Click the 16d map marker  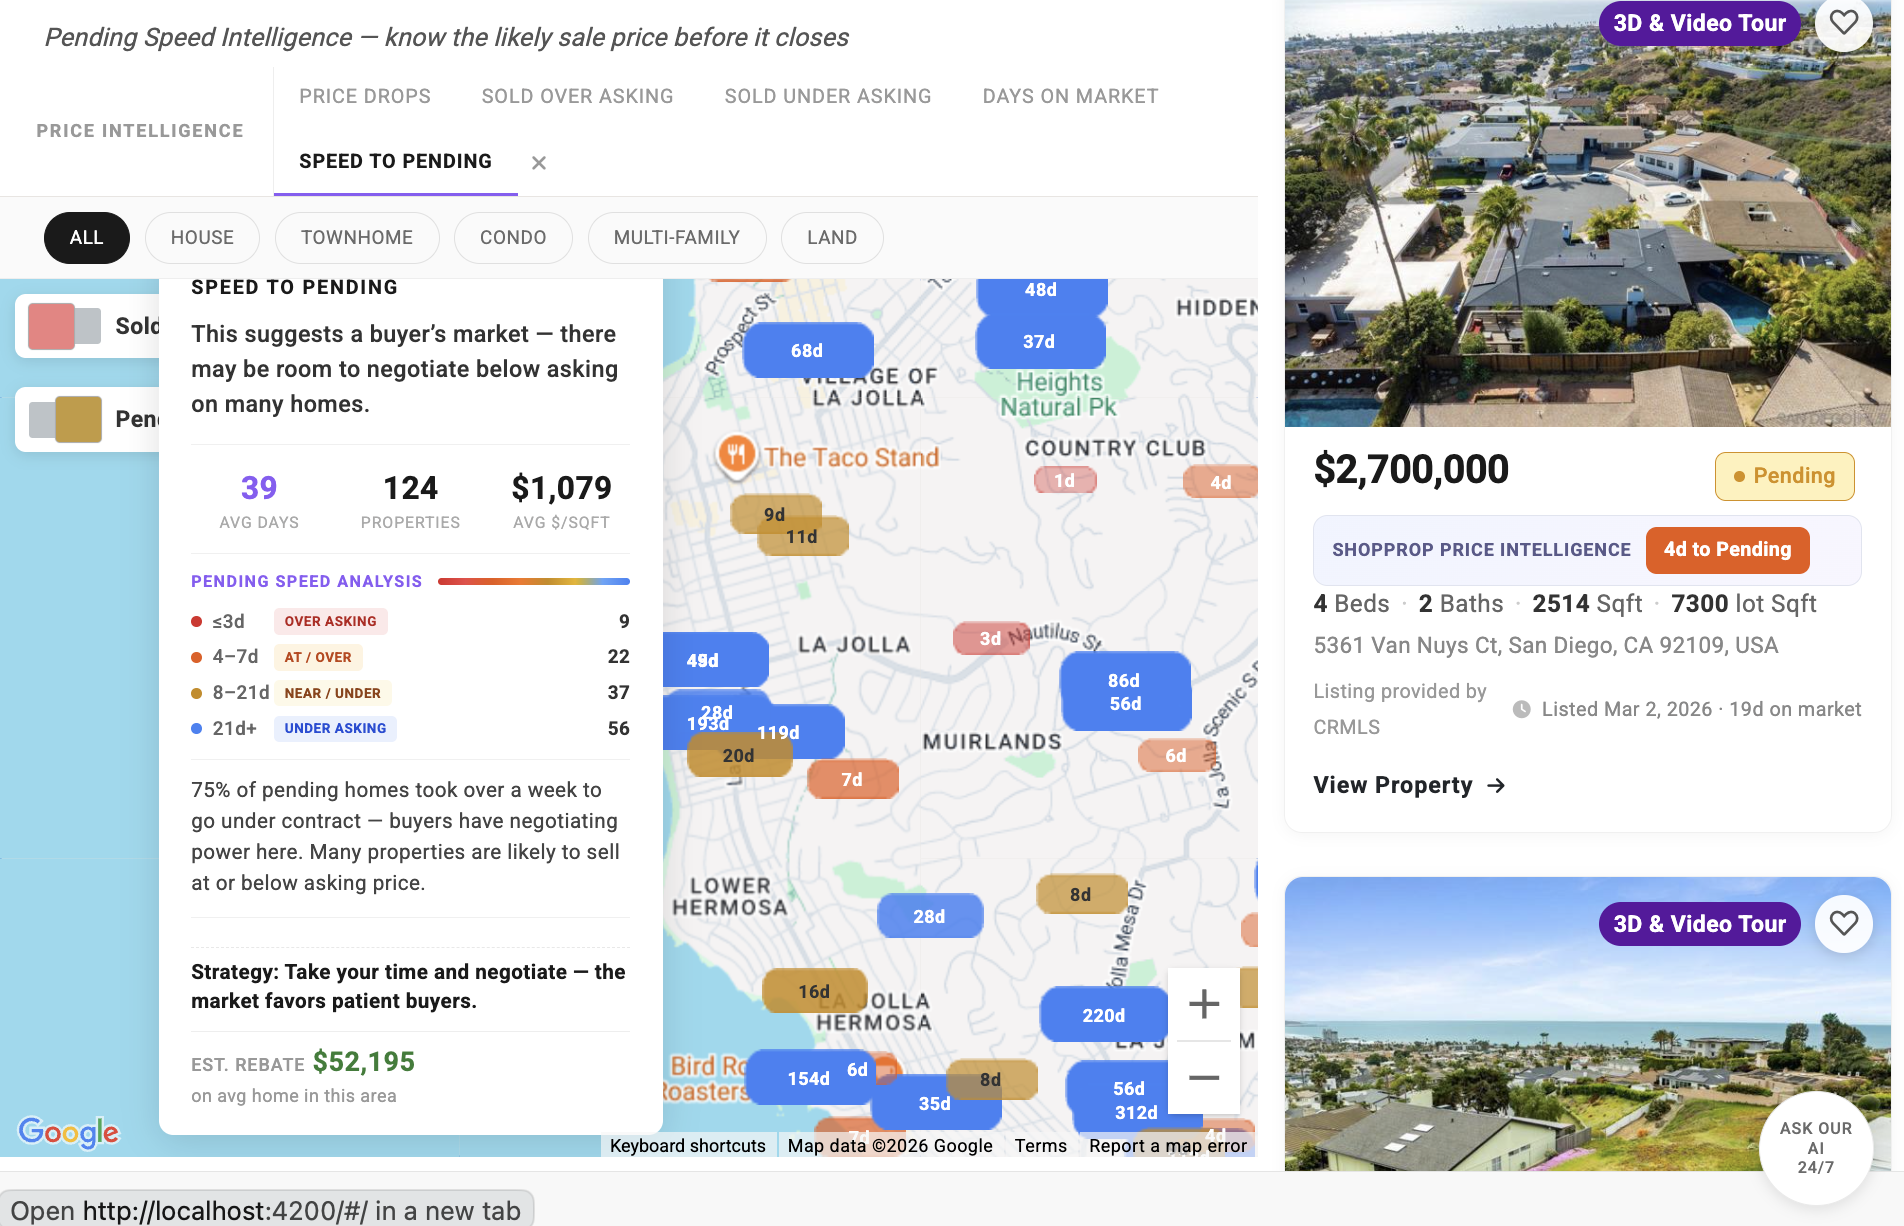[x=814, y=991]
